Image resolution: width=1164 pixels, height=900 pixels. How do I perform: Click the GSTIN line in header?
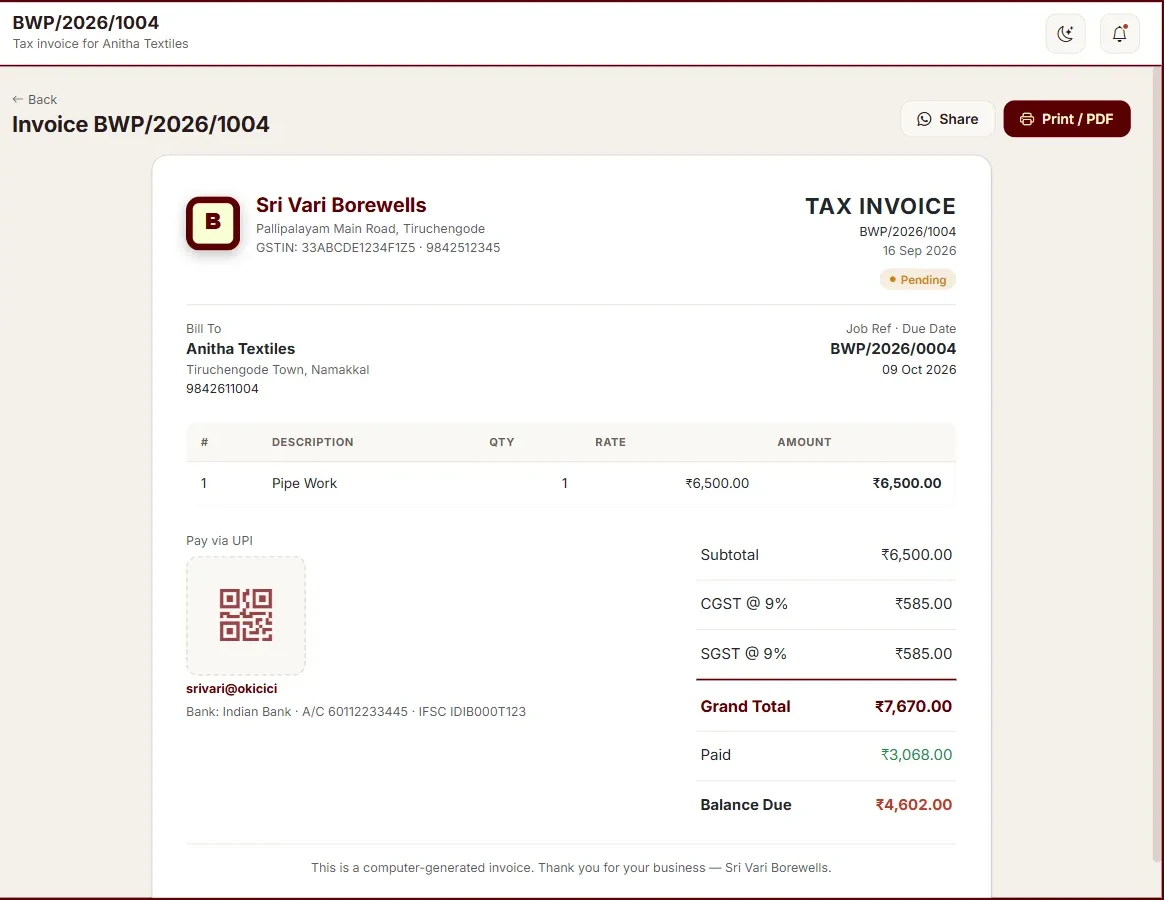(378, 247)
